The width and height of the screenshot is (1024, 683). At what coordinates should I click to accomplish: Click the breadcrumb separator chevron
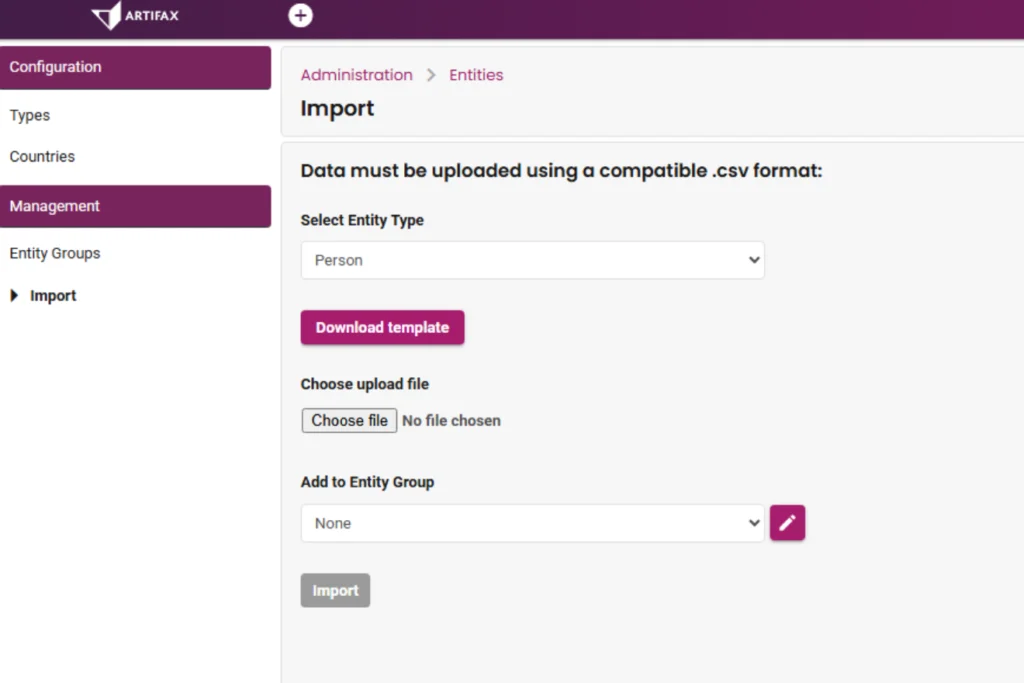(430, 74)
